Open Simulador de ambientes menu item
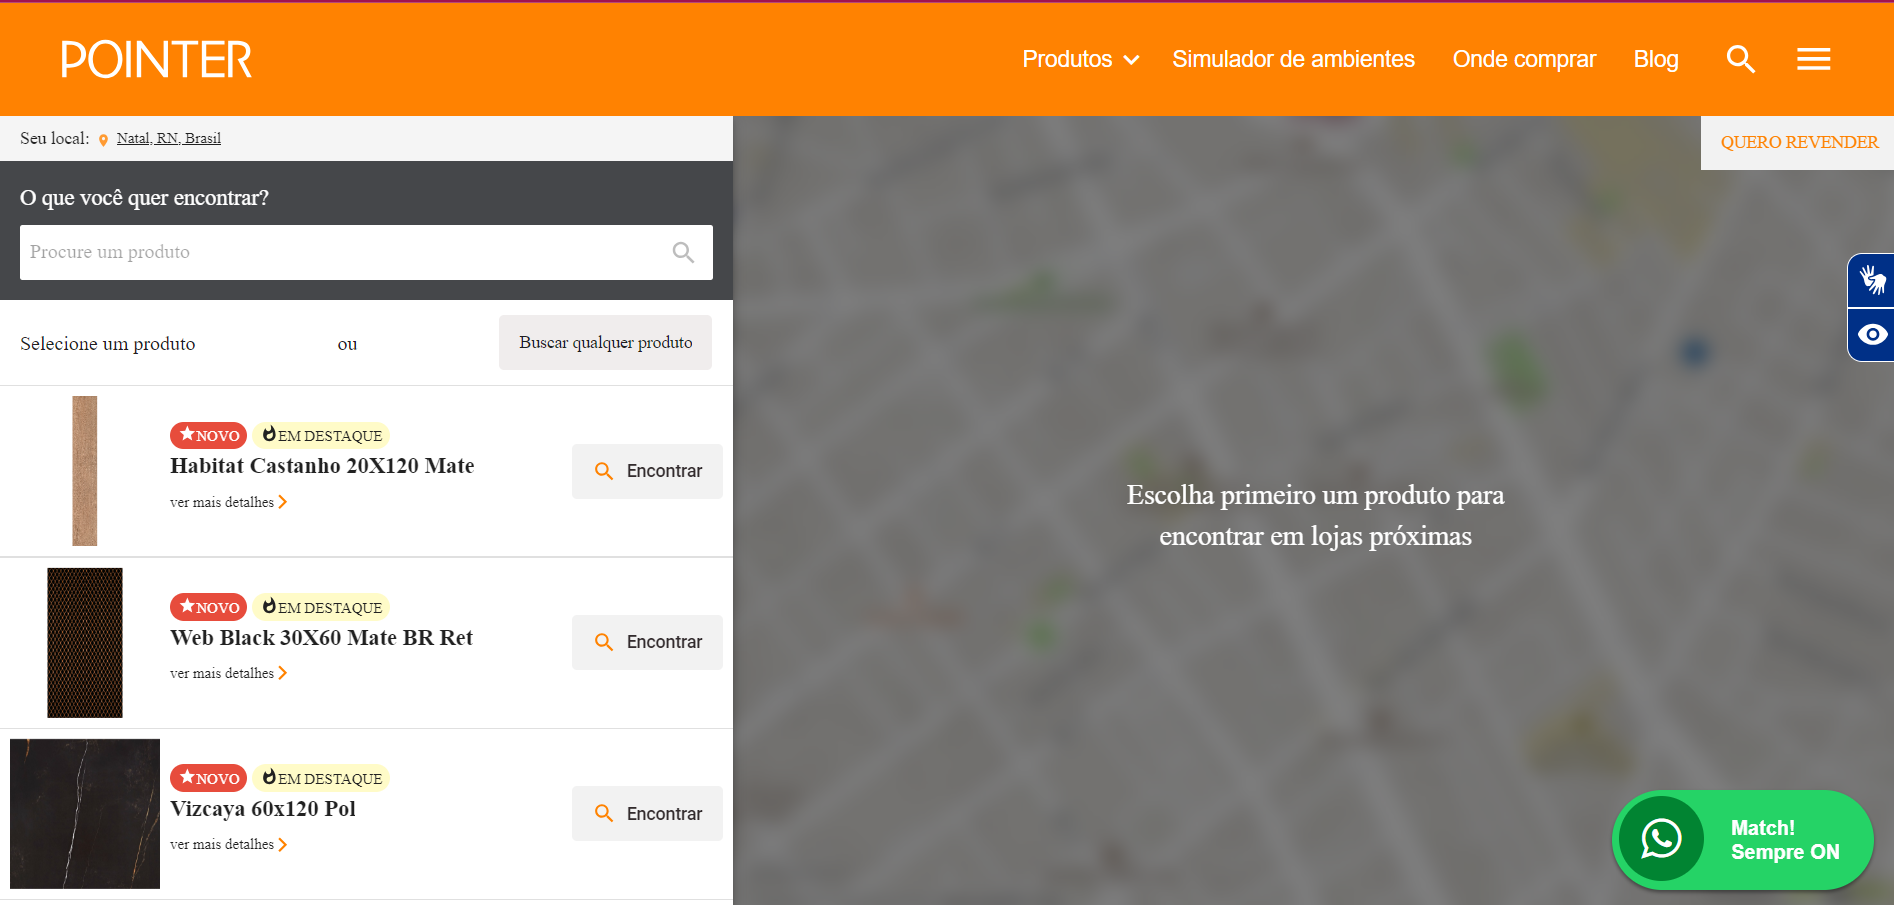 coord(1293,59)
